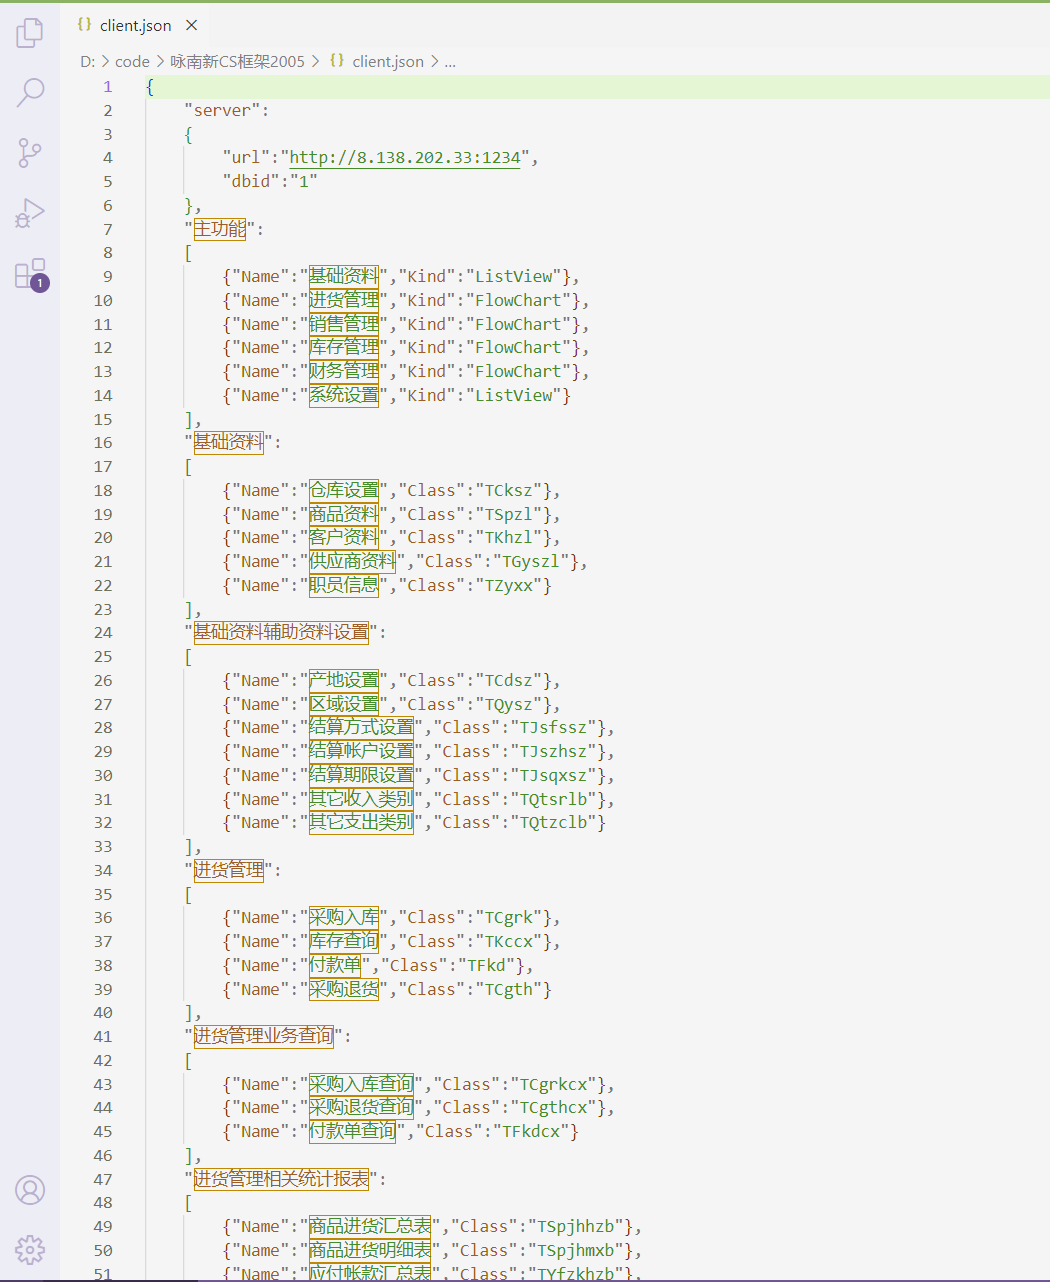Click the 基础资料 name value on line 9
The image size is (1050, 1282).
pos(344,276)
